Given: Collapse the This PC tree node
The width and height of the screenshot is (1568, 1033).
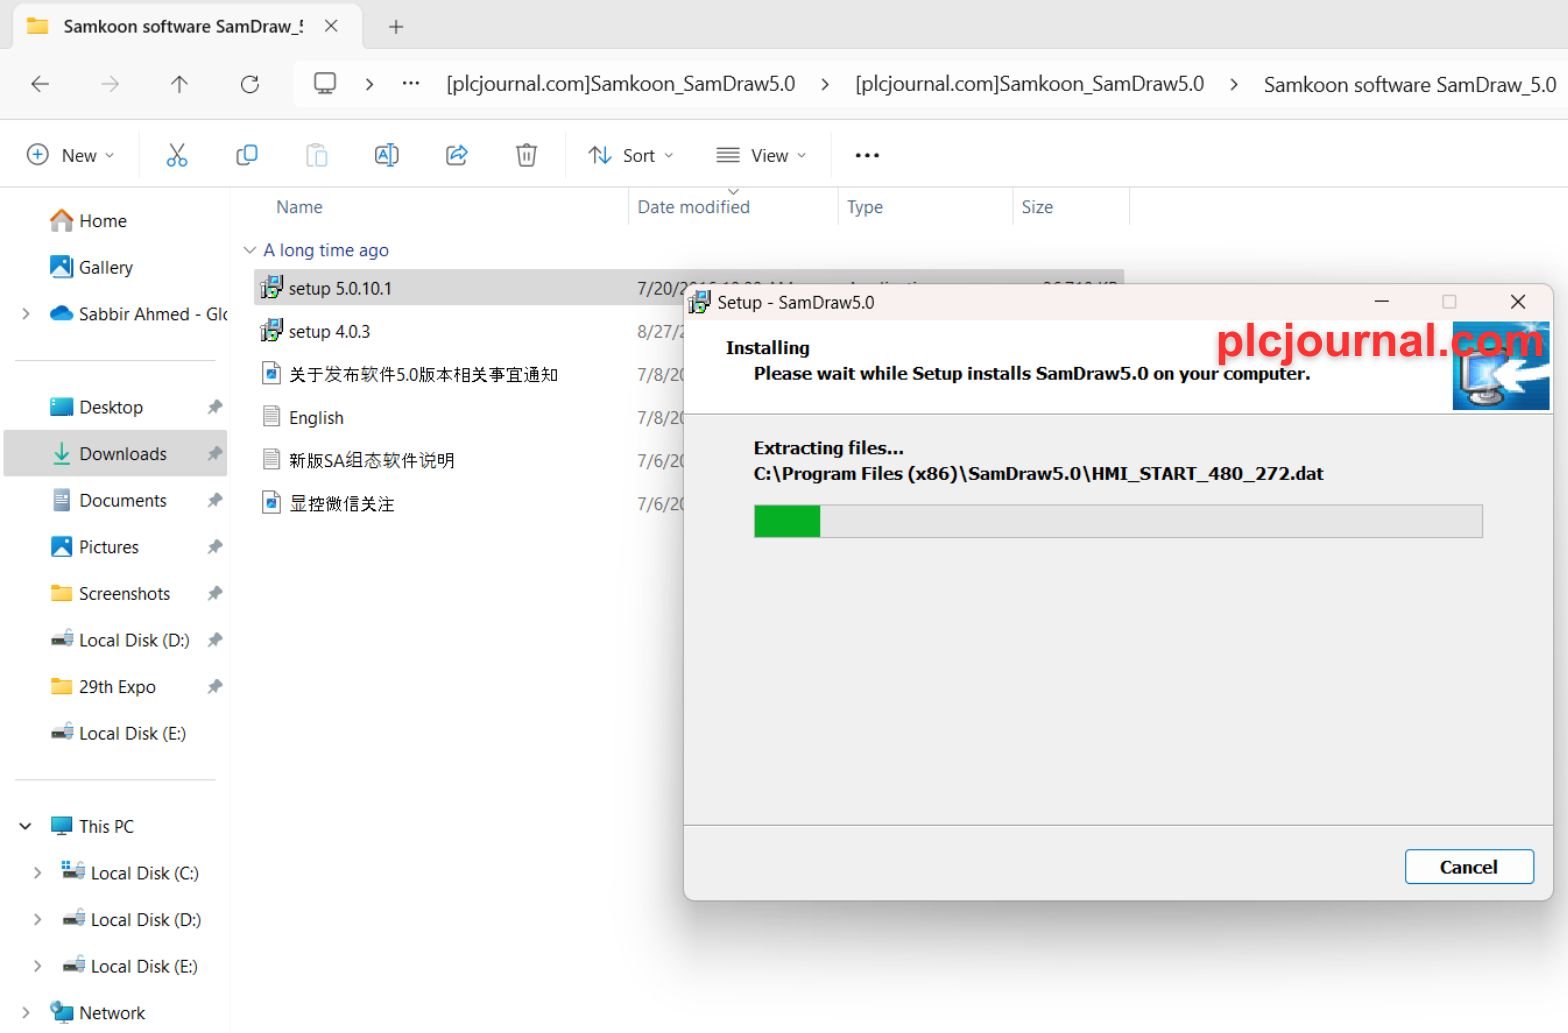Looking at the screenshot, I should coord(26,826).
